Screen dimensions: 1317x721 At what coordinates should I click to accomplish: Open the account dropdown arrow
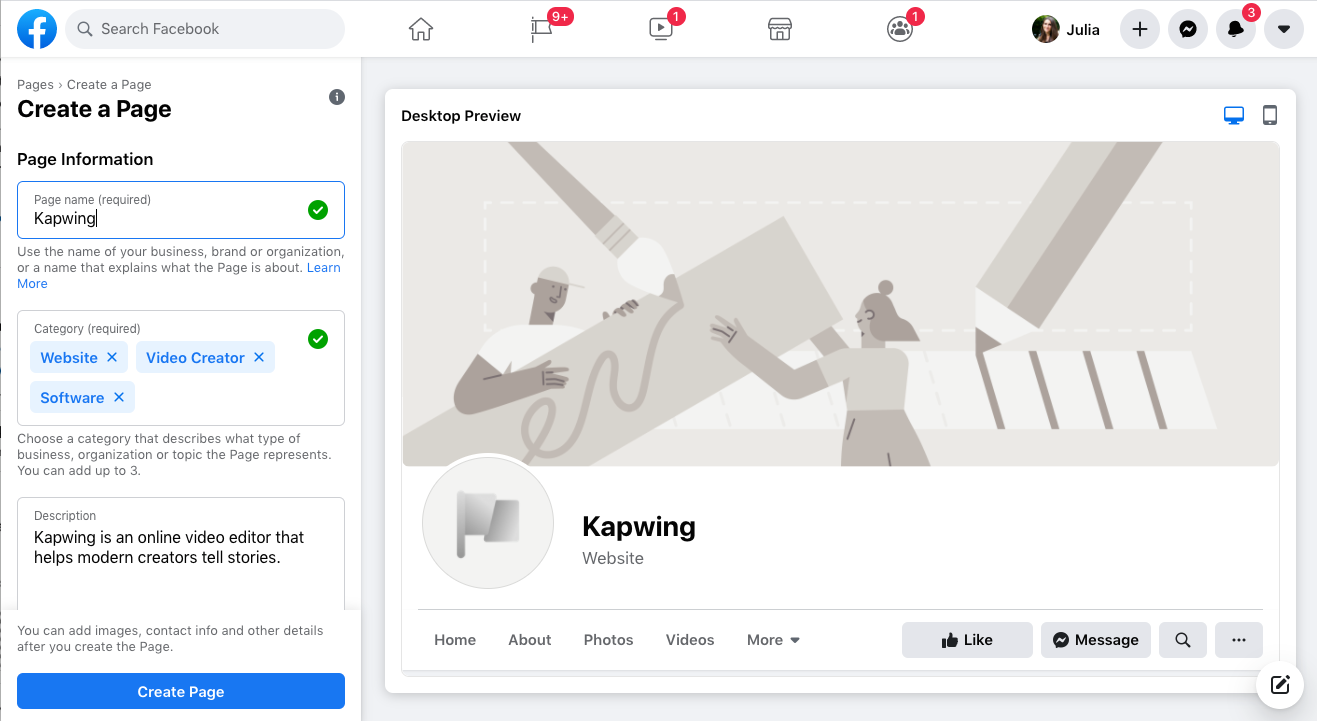[1284, 30]
